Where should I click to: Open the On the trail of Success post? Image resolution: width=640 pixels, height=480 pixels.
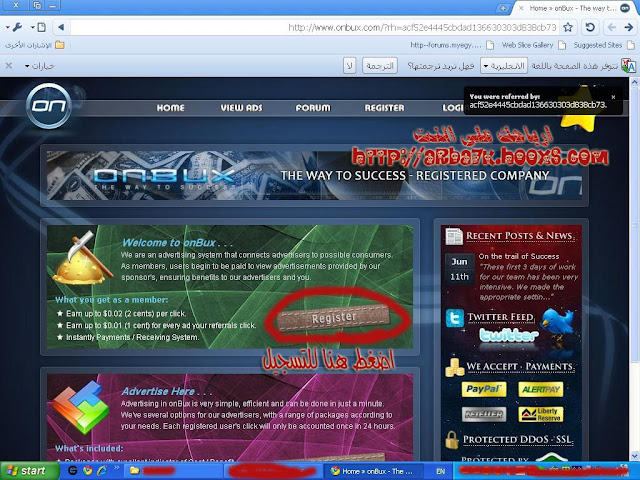click(519, 256)
